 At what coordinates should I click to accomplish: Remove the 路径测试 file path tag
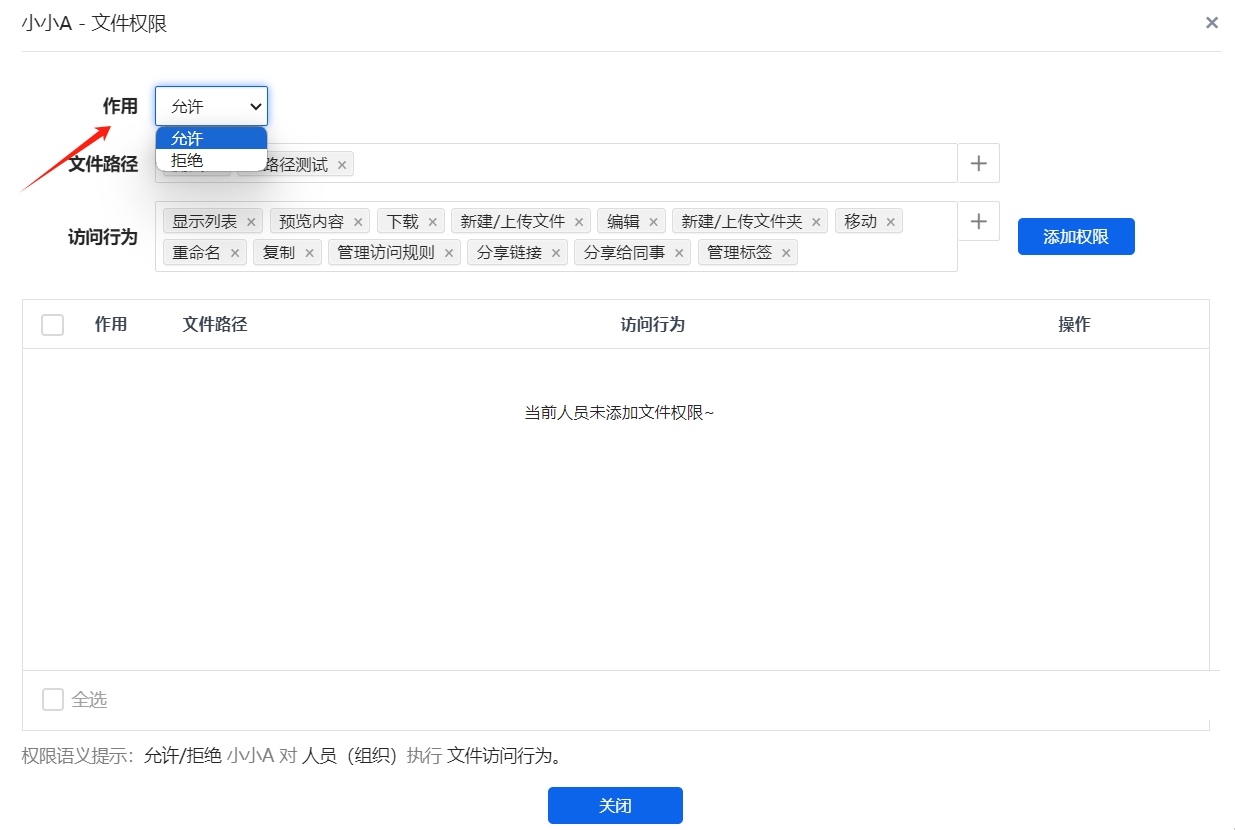coord(342,165)
